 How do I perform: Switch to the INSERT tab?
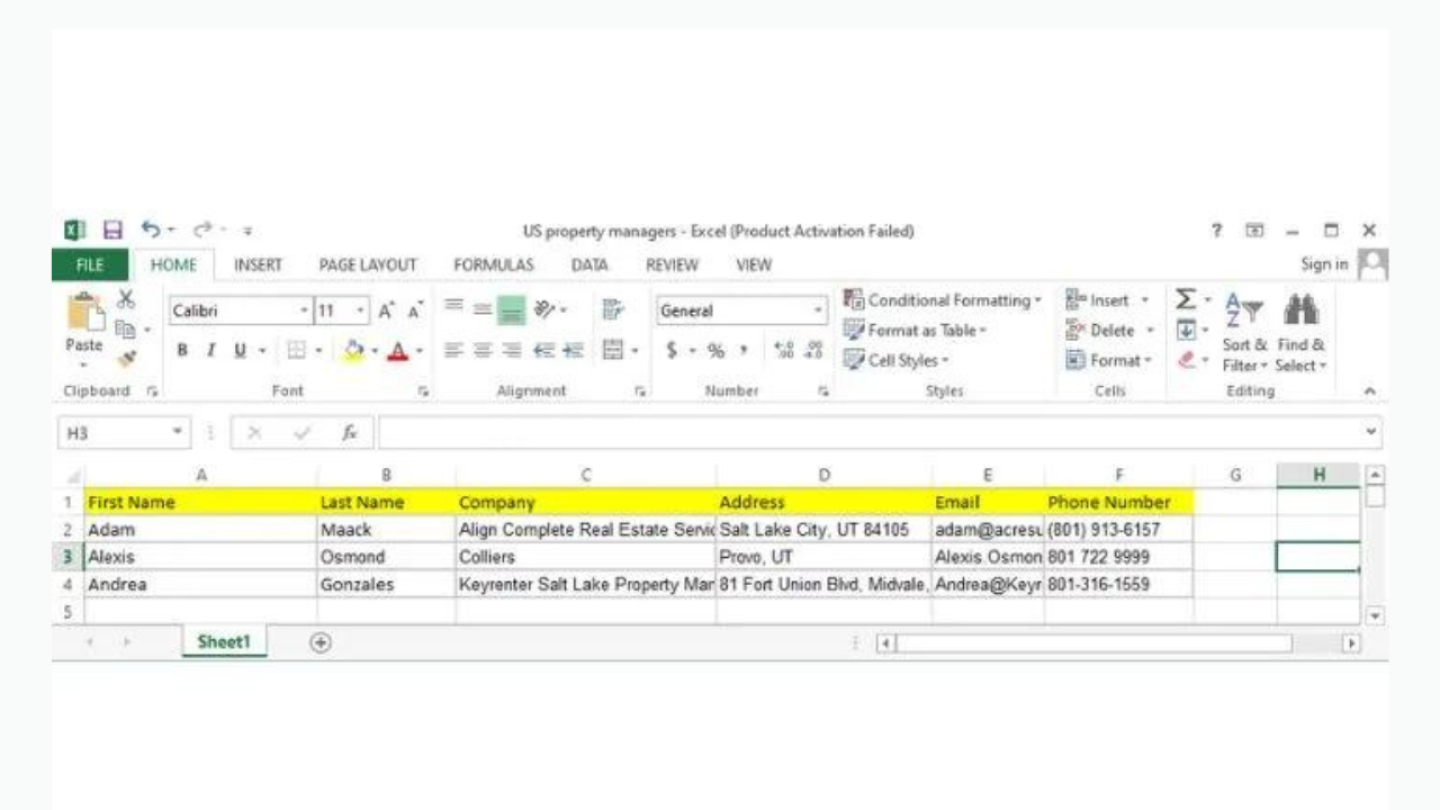257,265
